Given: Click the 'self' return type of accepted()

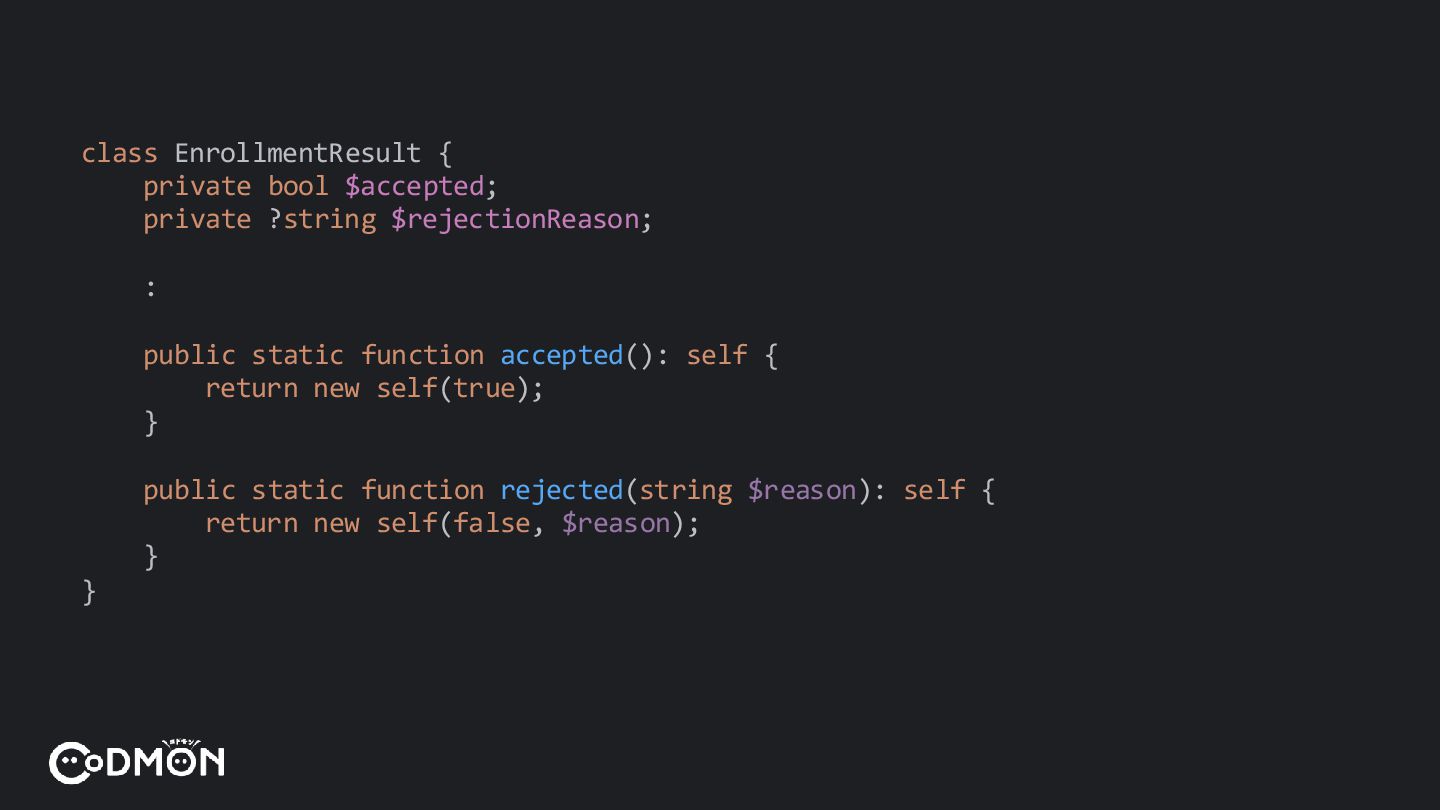Looking at the screenshot, I should [x=716, y=355].
